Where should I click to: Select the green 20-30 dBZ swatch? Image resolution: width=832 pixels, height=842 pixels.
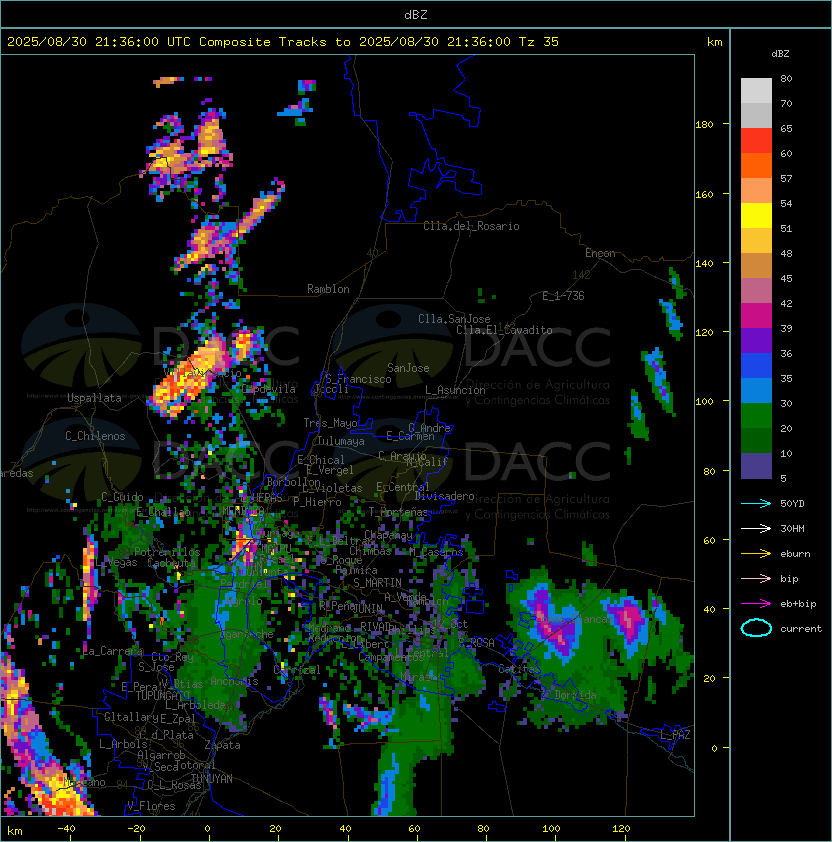756,415
